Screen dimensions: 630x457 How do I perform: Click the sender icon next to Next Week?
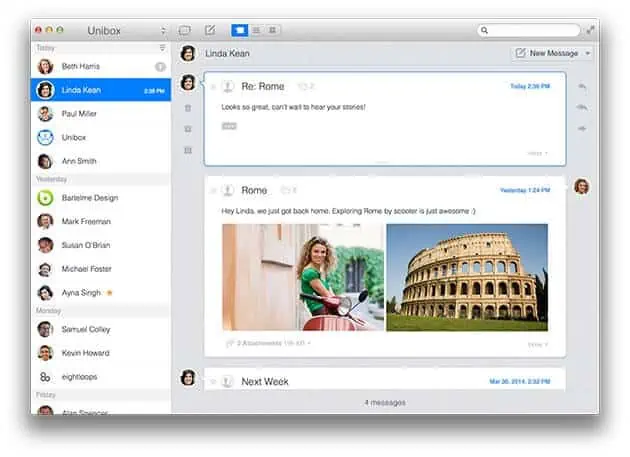[x=227, y=381]
